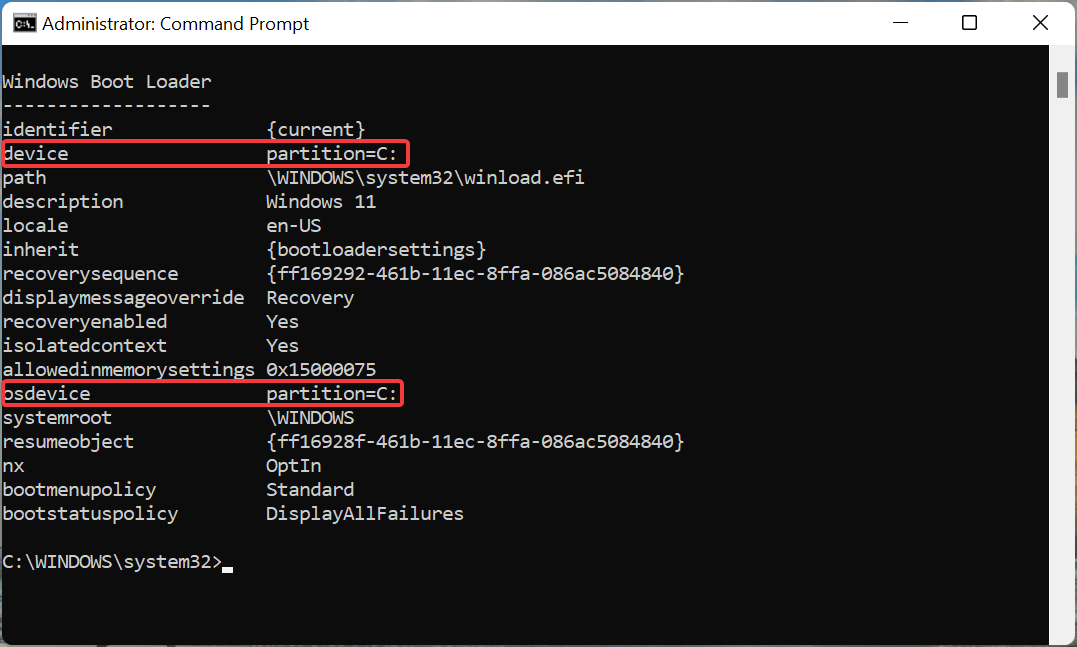1077x647 pixels.
Task: Click the scrollbar thumb at top right
Action: [1062, 84]
